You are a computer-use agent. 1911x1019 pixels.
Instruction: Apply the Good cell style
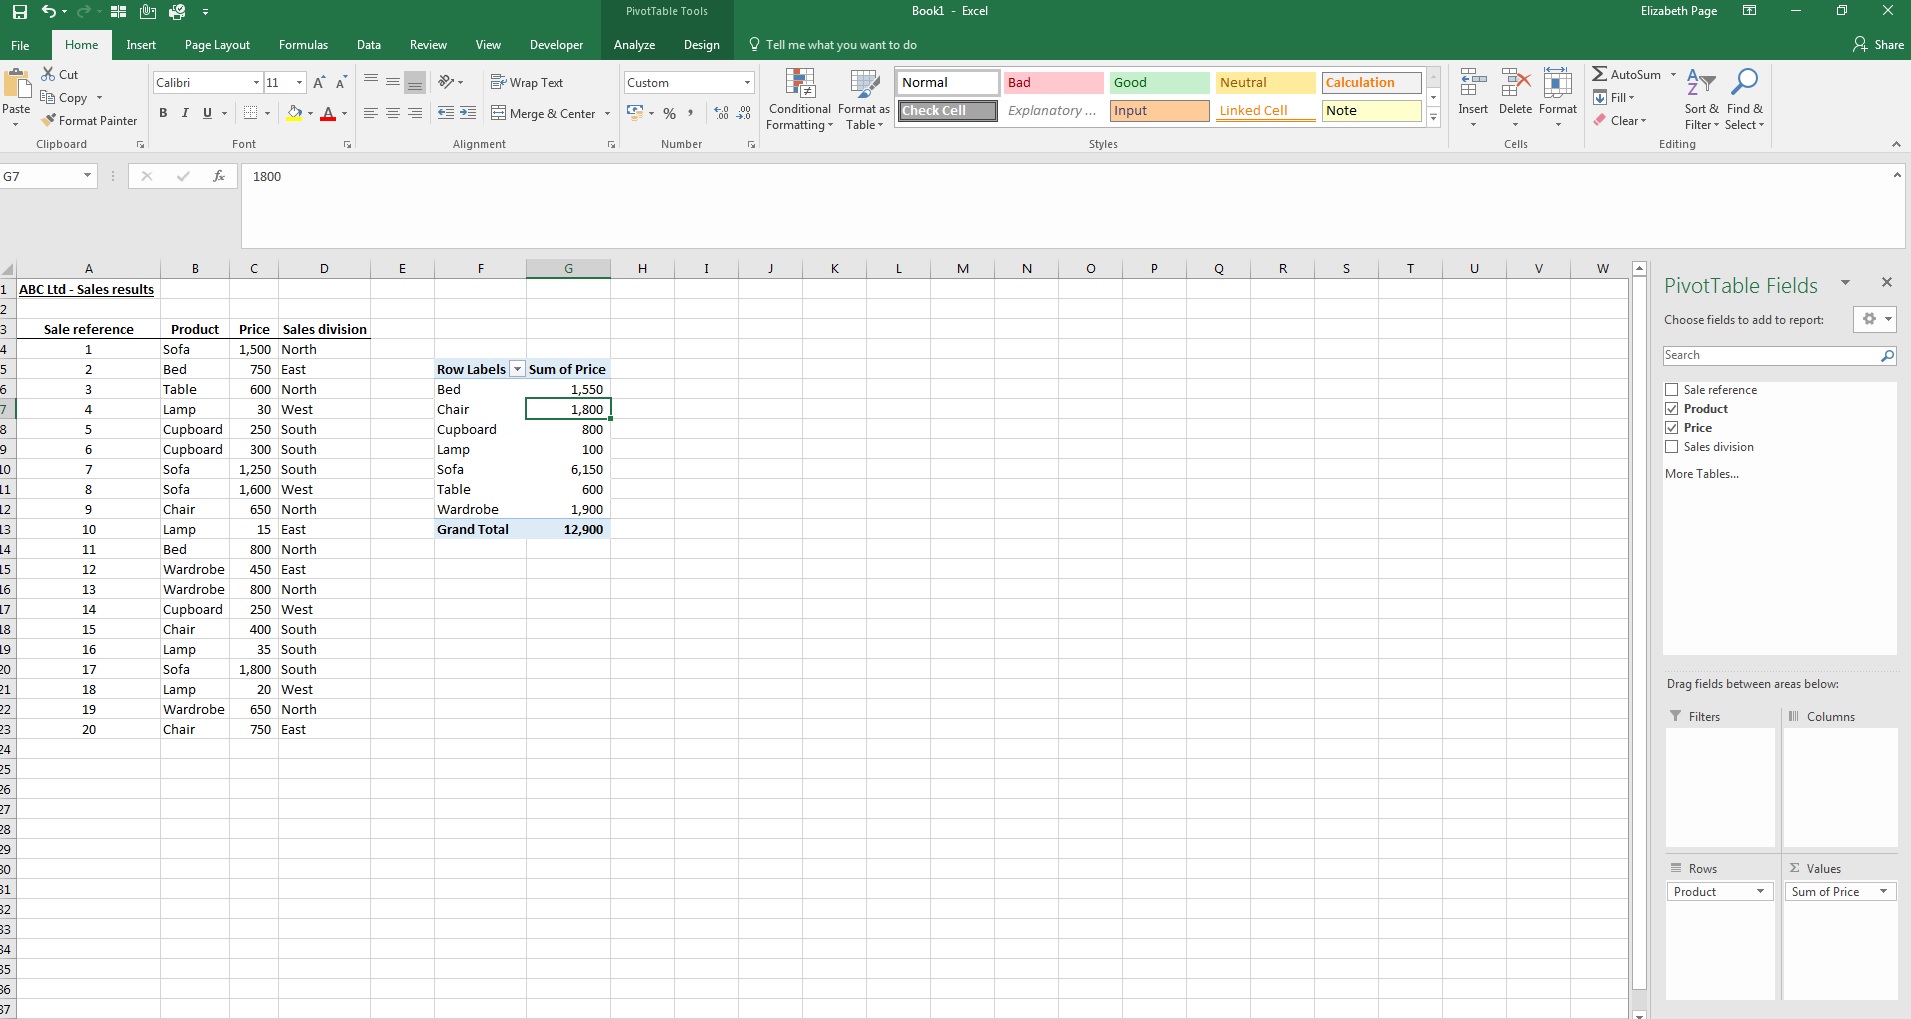[x=1159, y=82]
